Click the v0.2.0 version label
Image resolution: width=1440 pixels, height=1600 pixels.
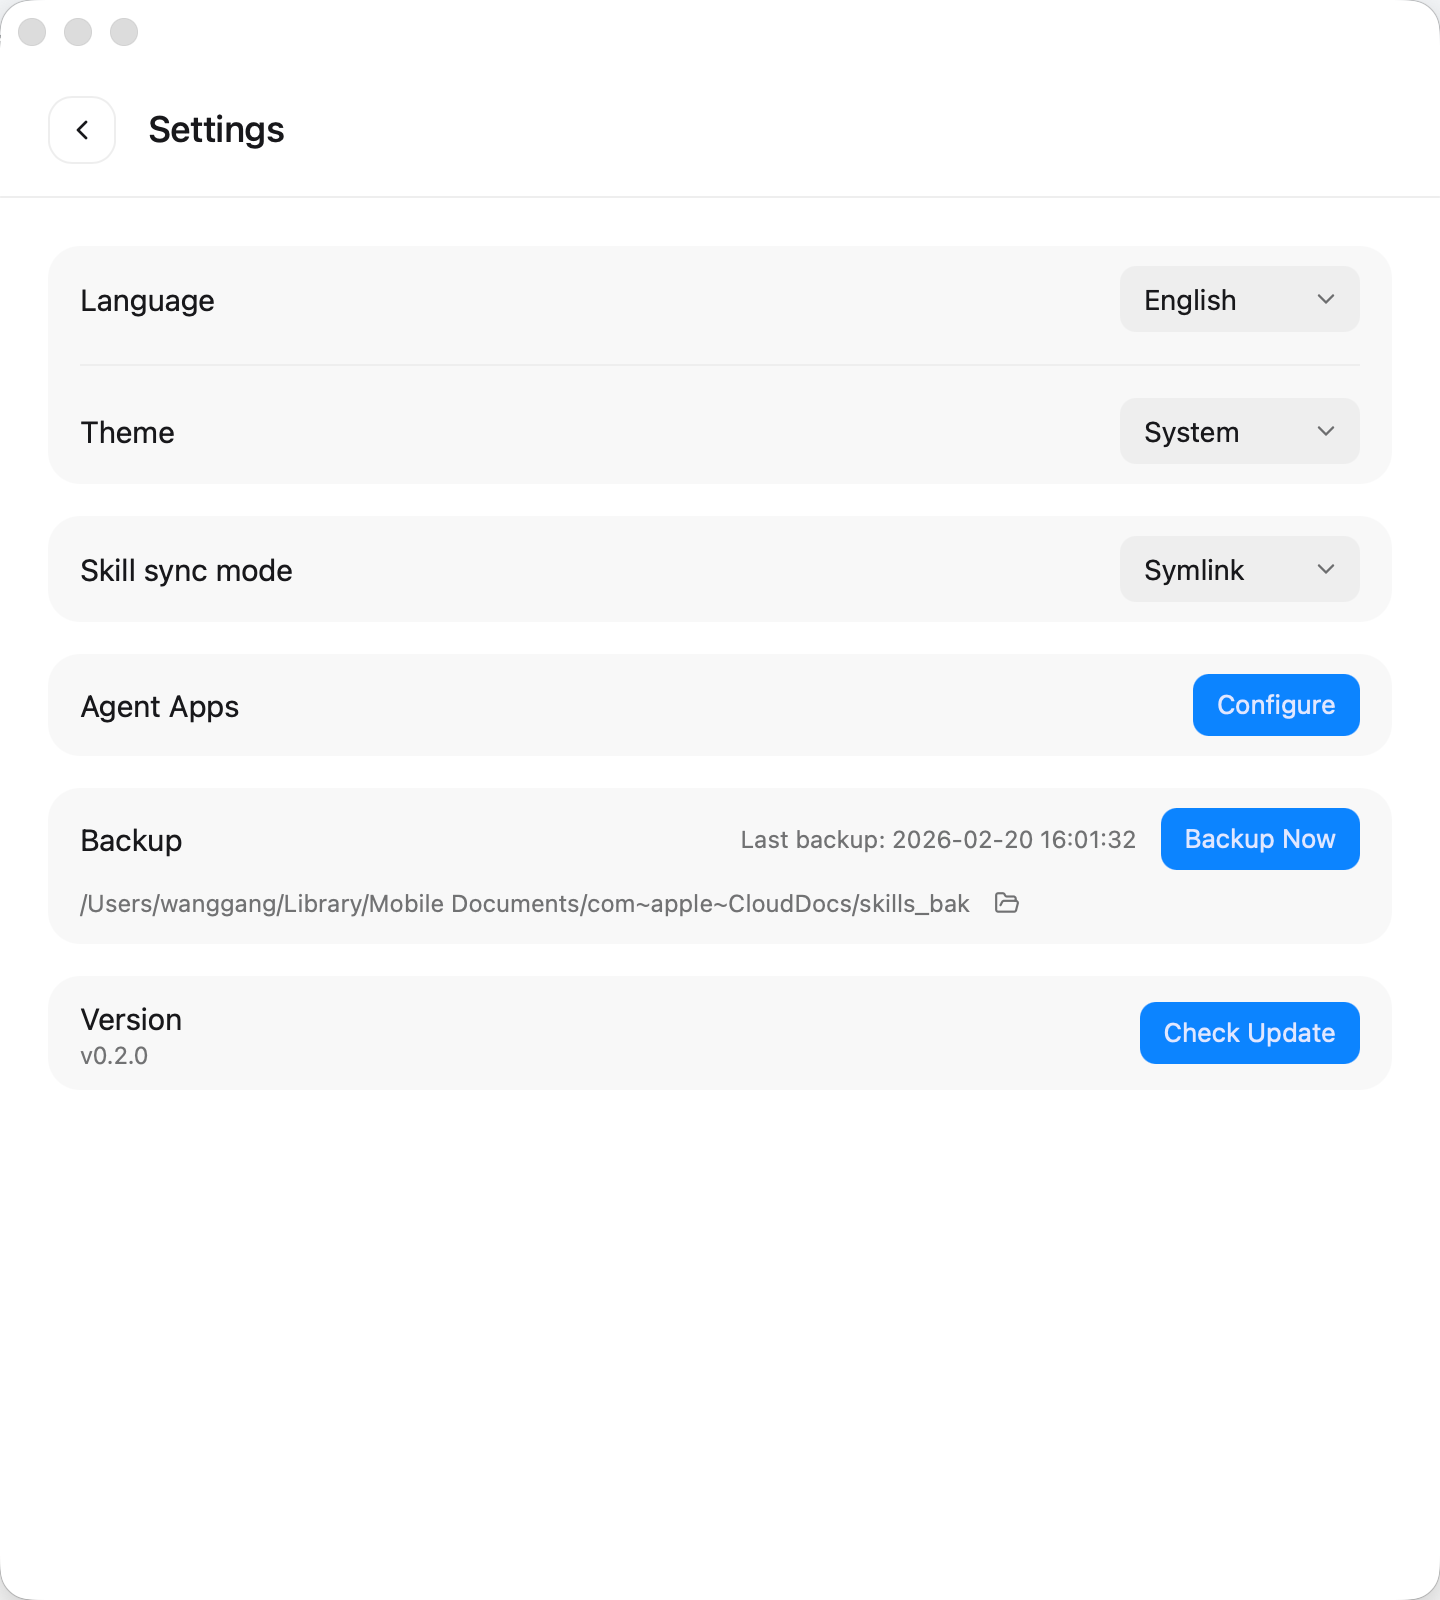[115, 1055]
